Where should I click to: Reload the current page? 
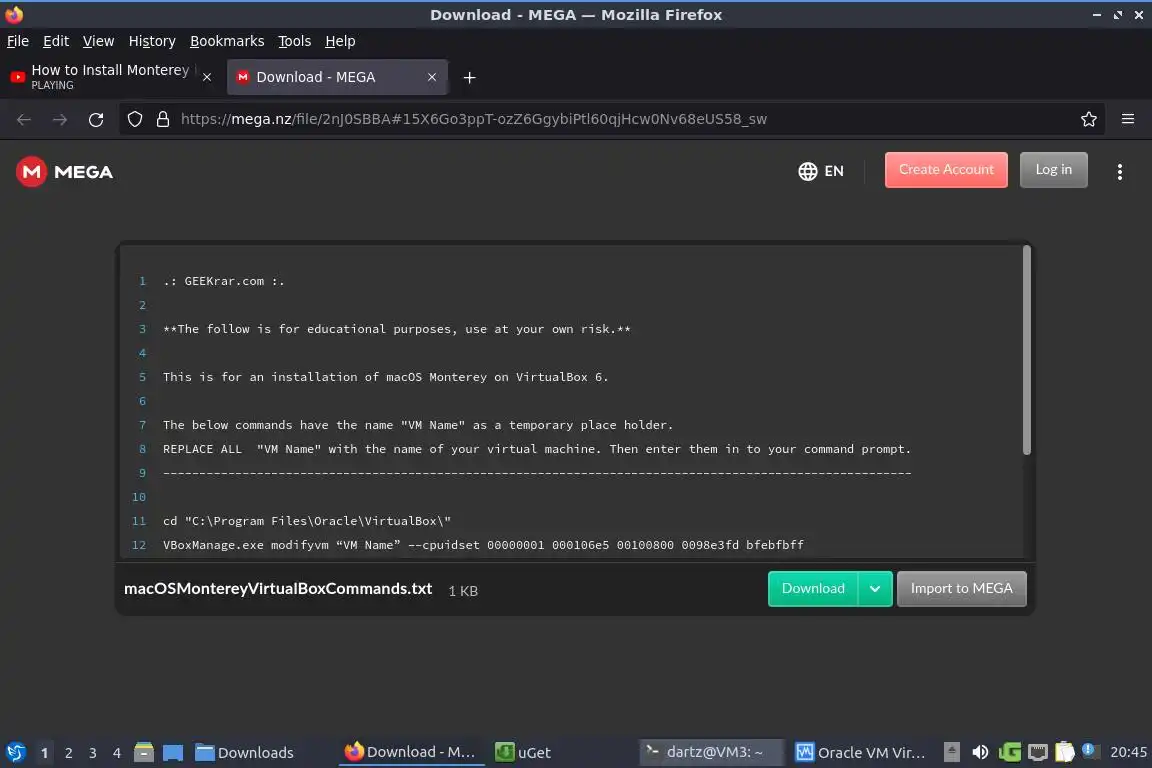(96, 119)
